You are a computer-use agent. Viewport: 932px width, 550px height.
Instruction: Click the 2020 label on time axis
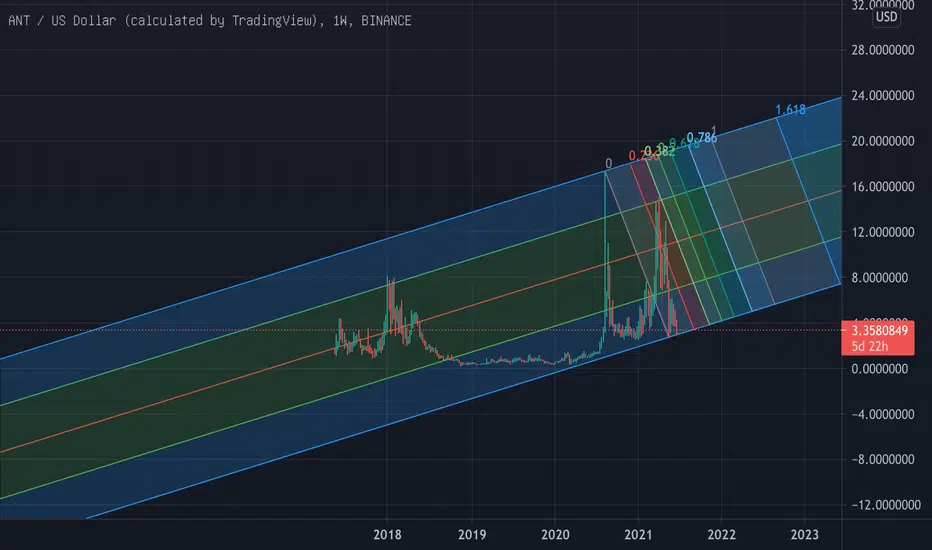tap(555, 535)
